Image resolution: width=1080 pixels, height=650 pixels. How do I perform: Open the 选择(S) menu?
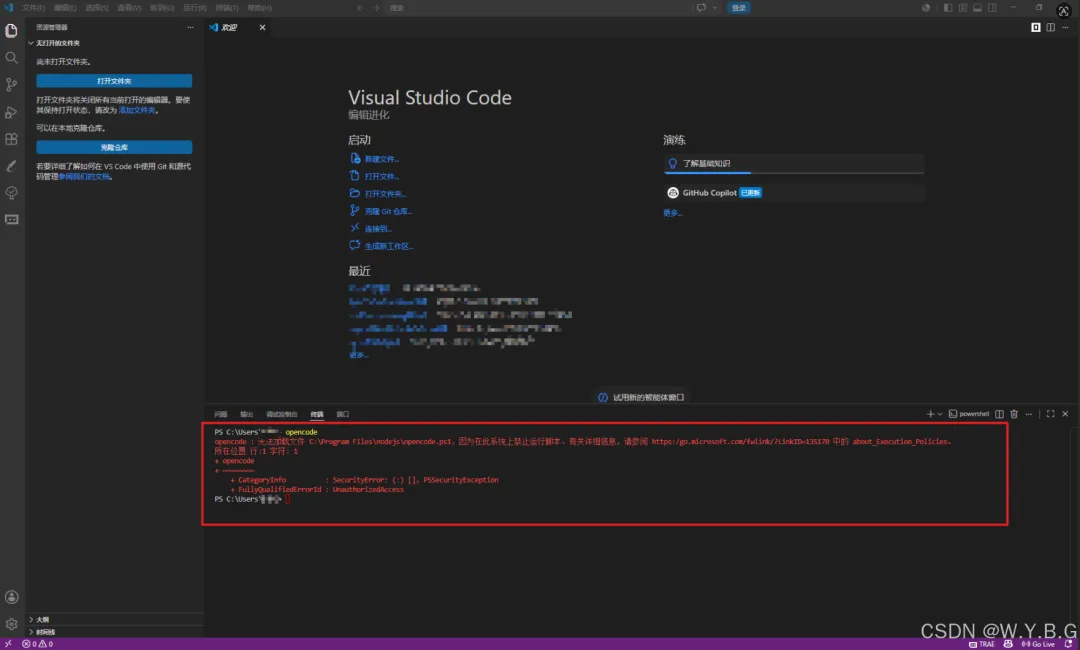96,8
